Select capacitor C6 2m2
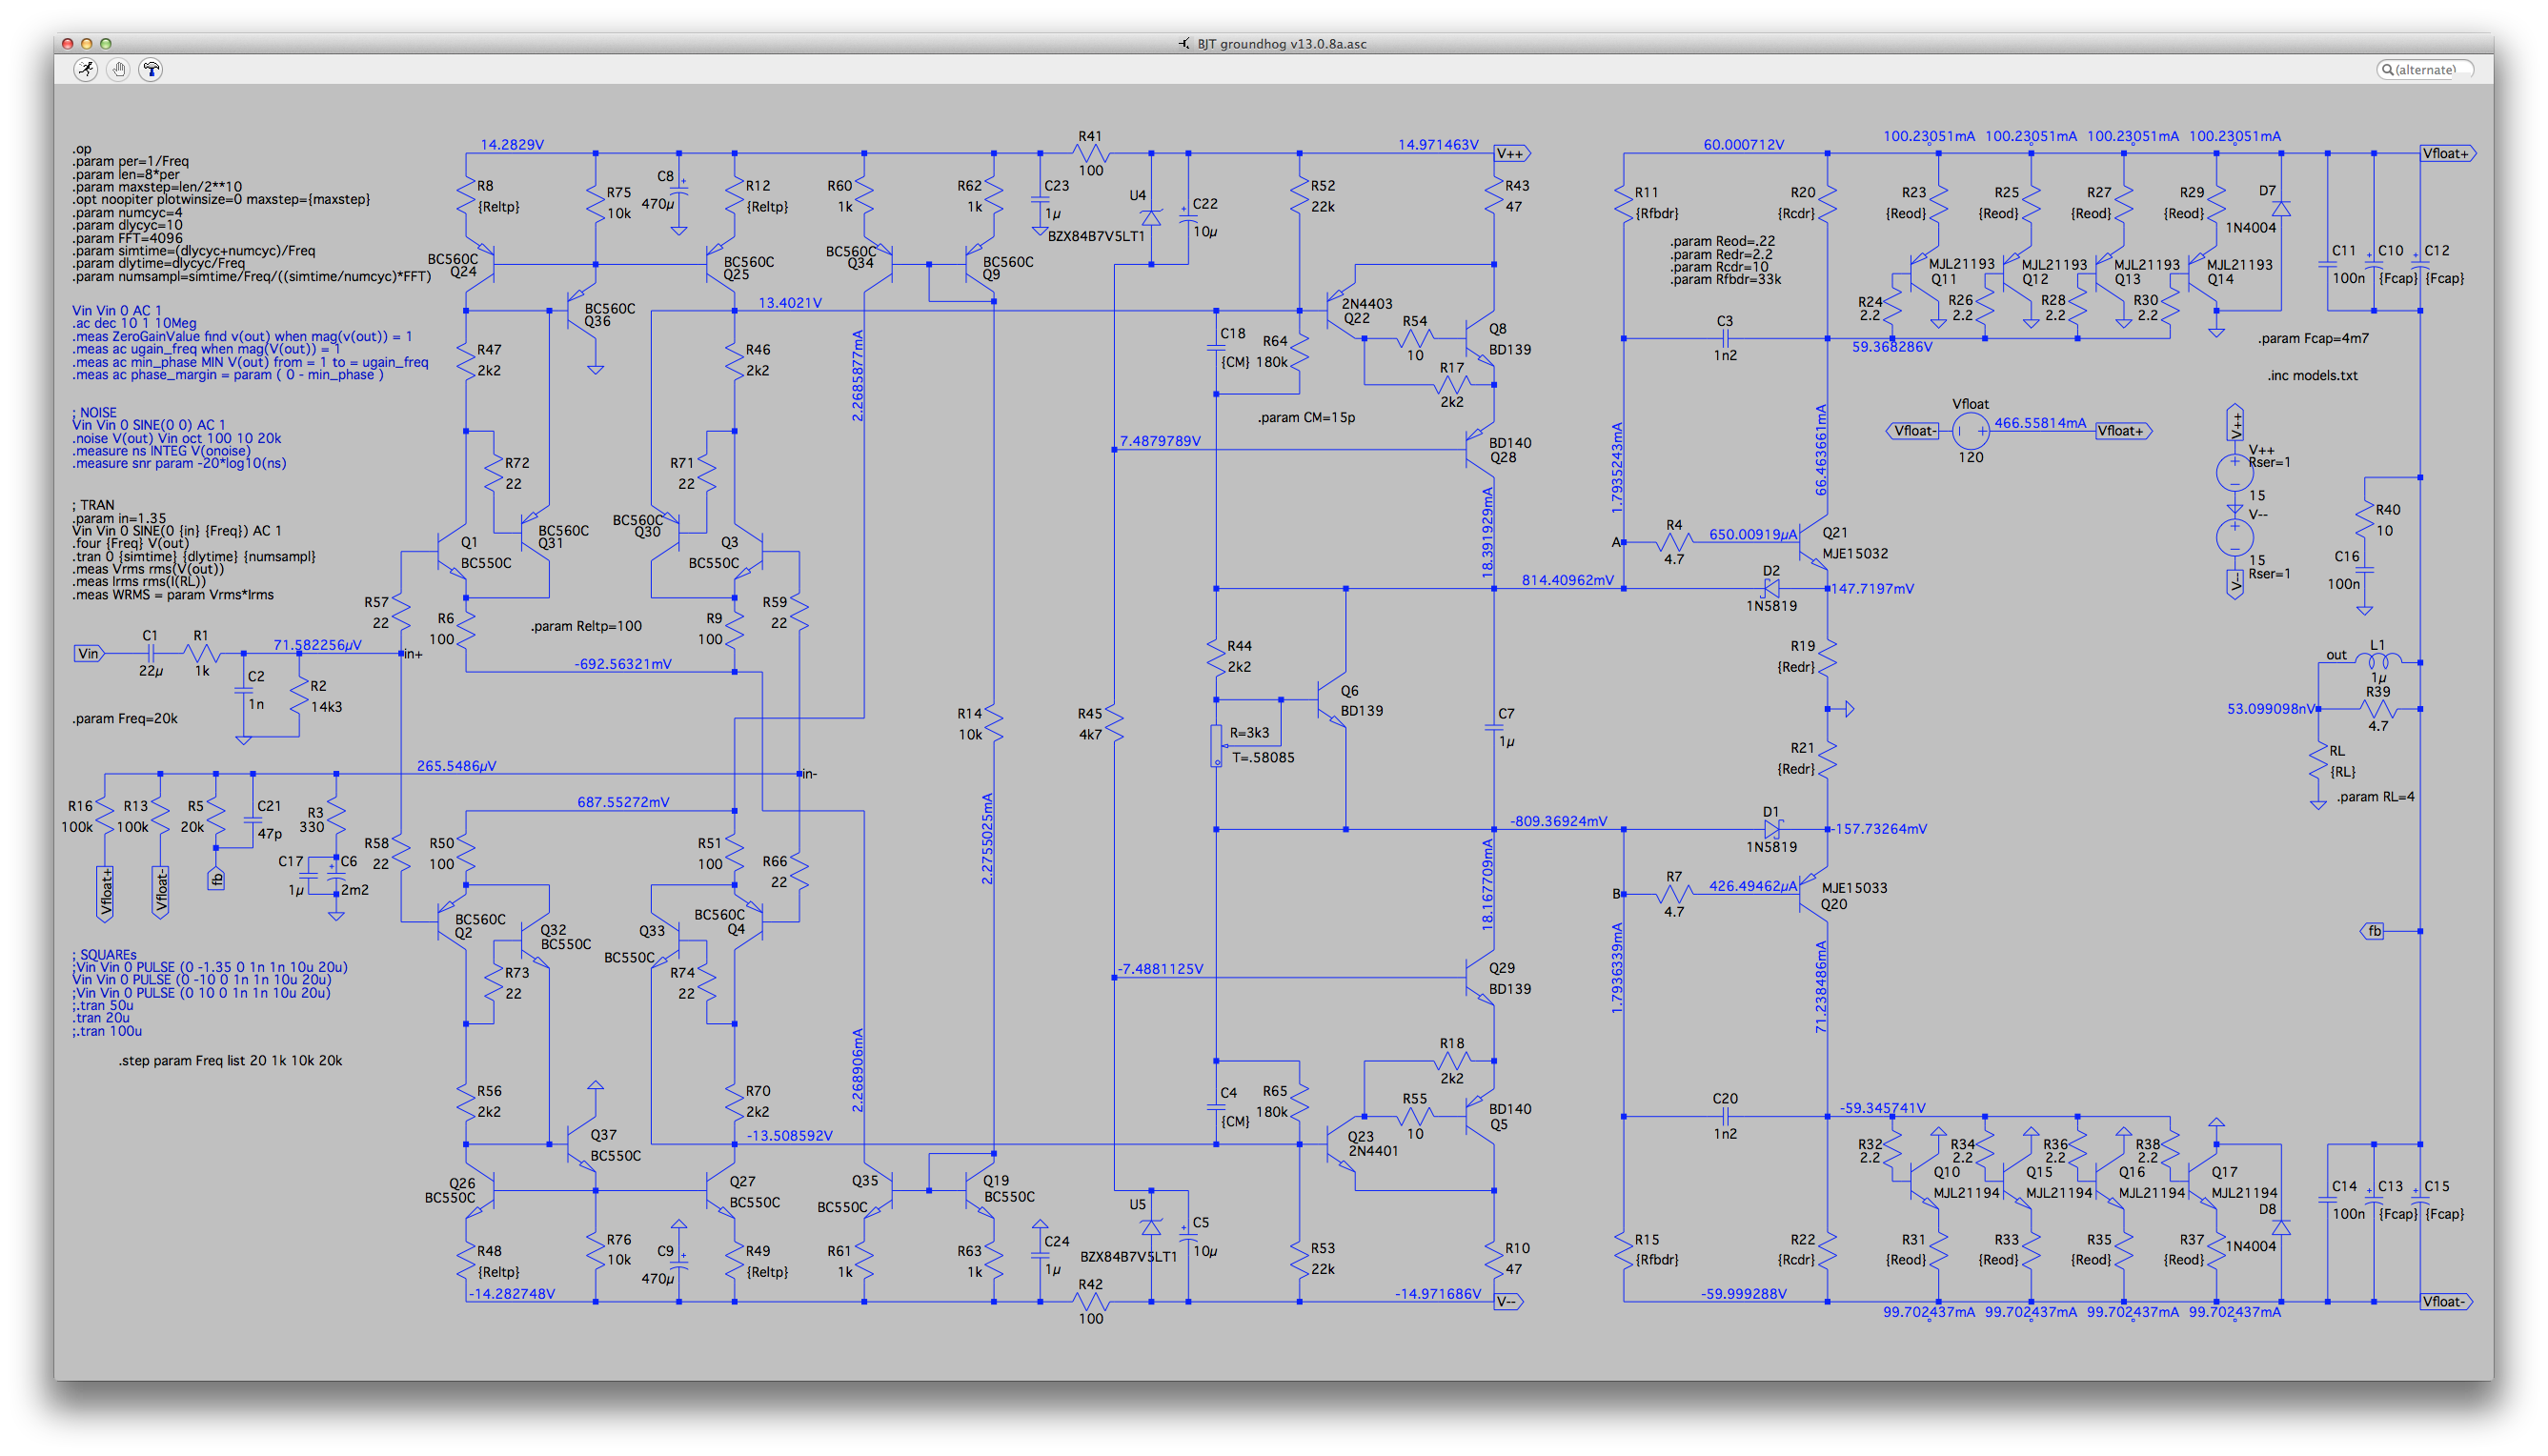 point(336,876)
